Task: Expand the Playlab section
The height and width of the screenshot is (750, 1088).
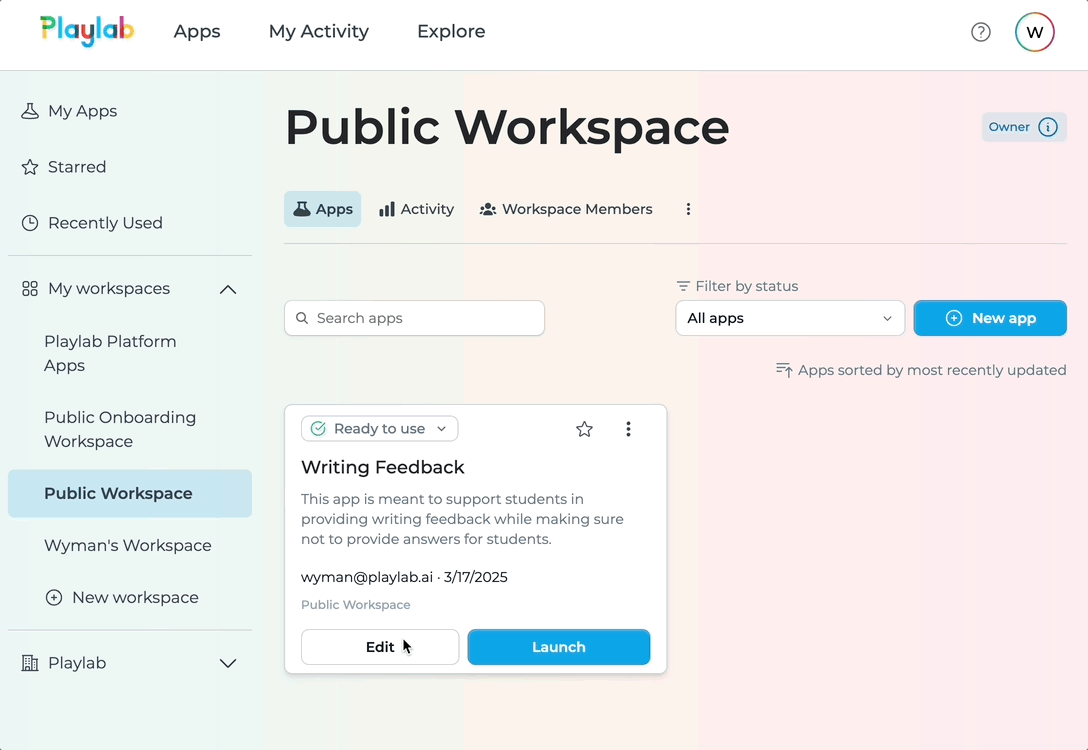Action: tap(228, 663)
